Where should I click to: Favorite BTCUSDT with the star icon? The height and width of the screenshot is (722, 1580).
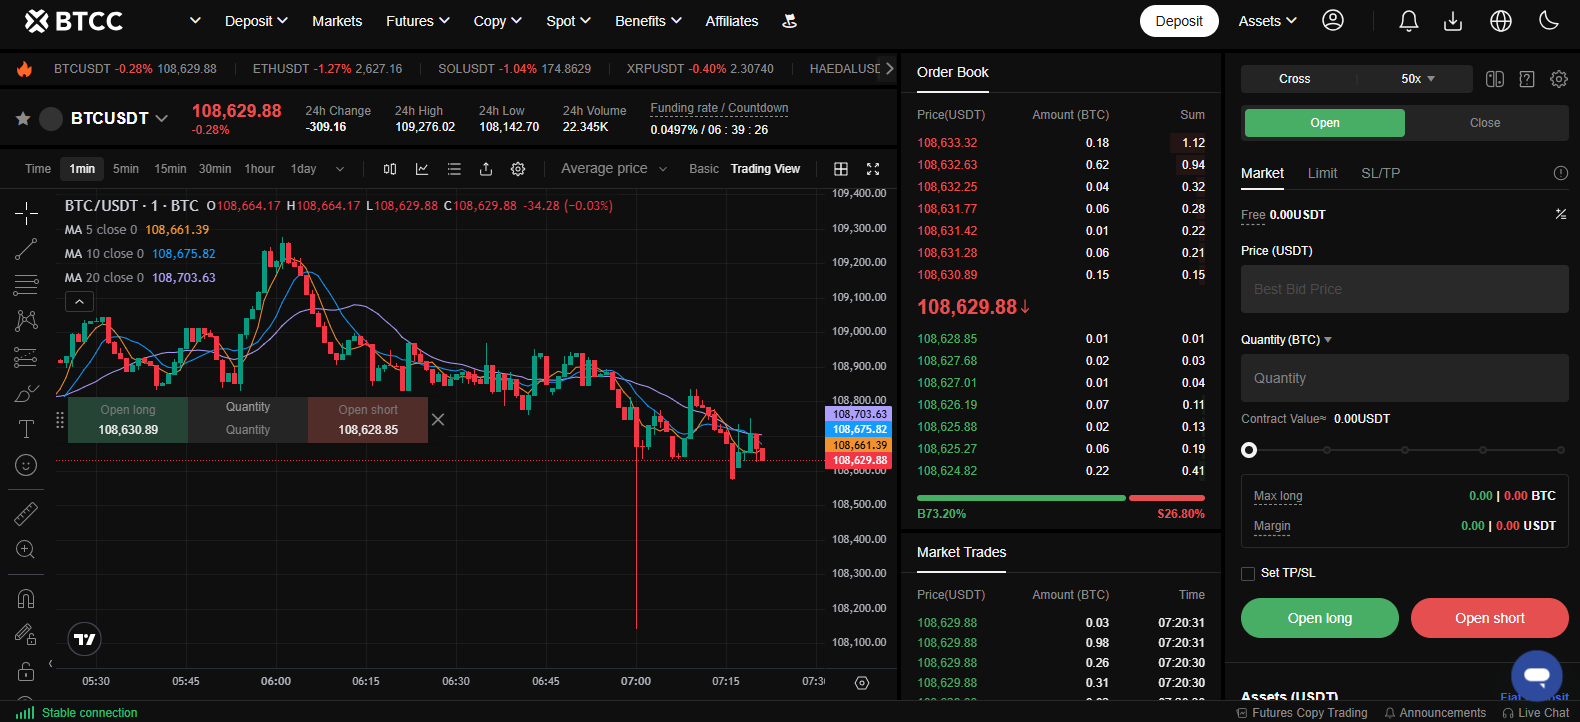tap(23, 118)
